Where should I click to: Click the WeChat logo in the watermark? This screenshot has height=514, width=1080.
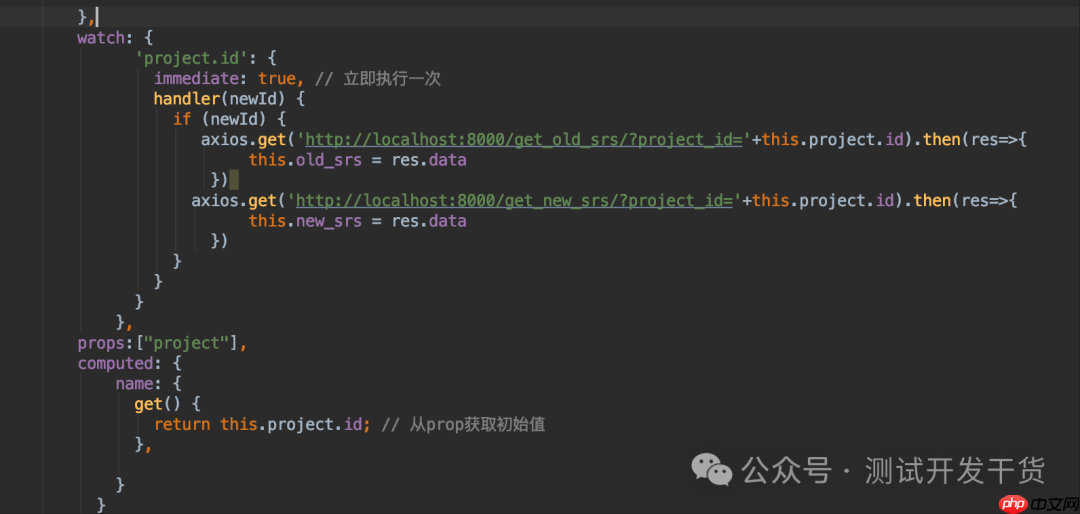pyautogui.click(x=712, y=469)
